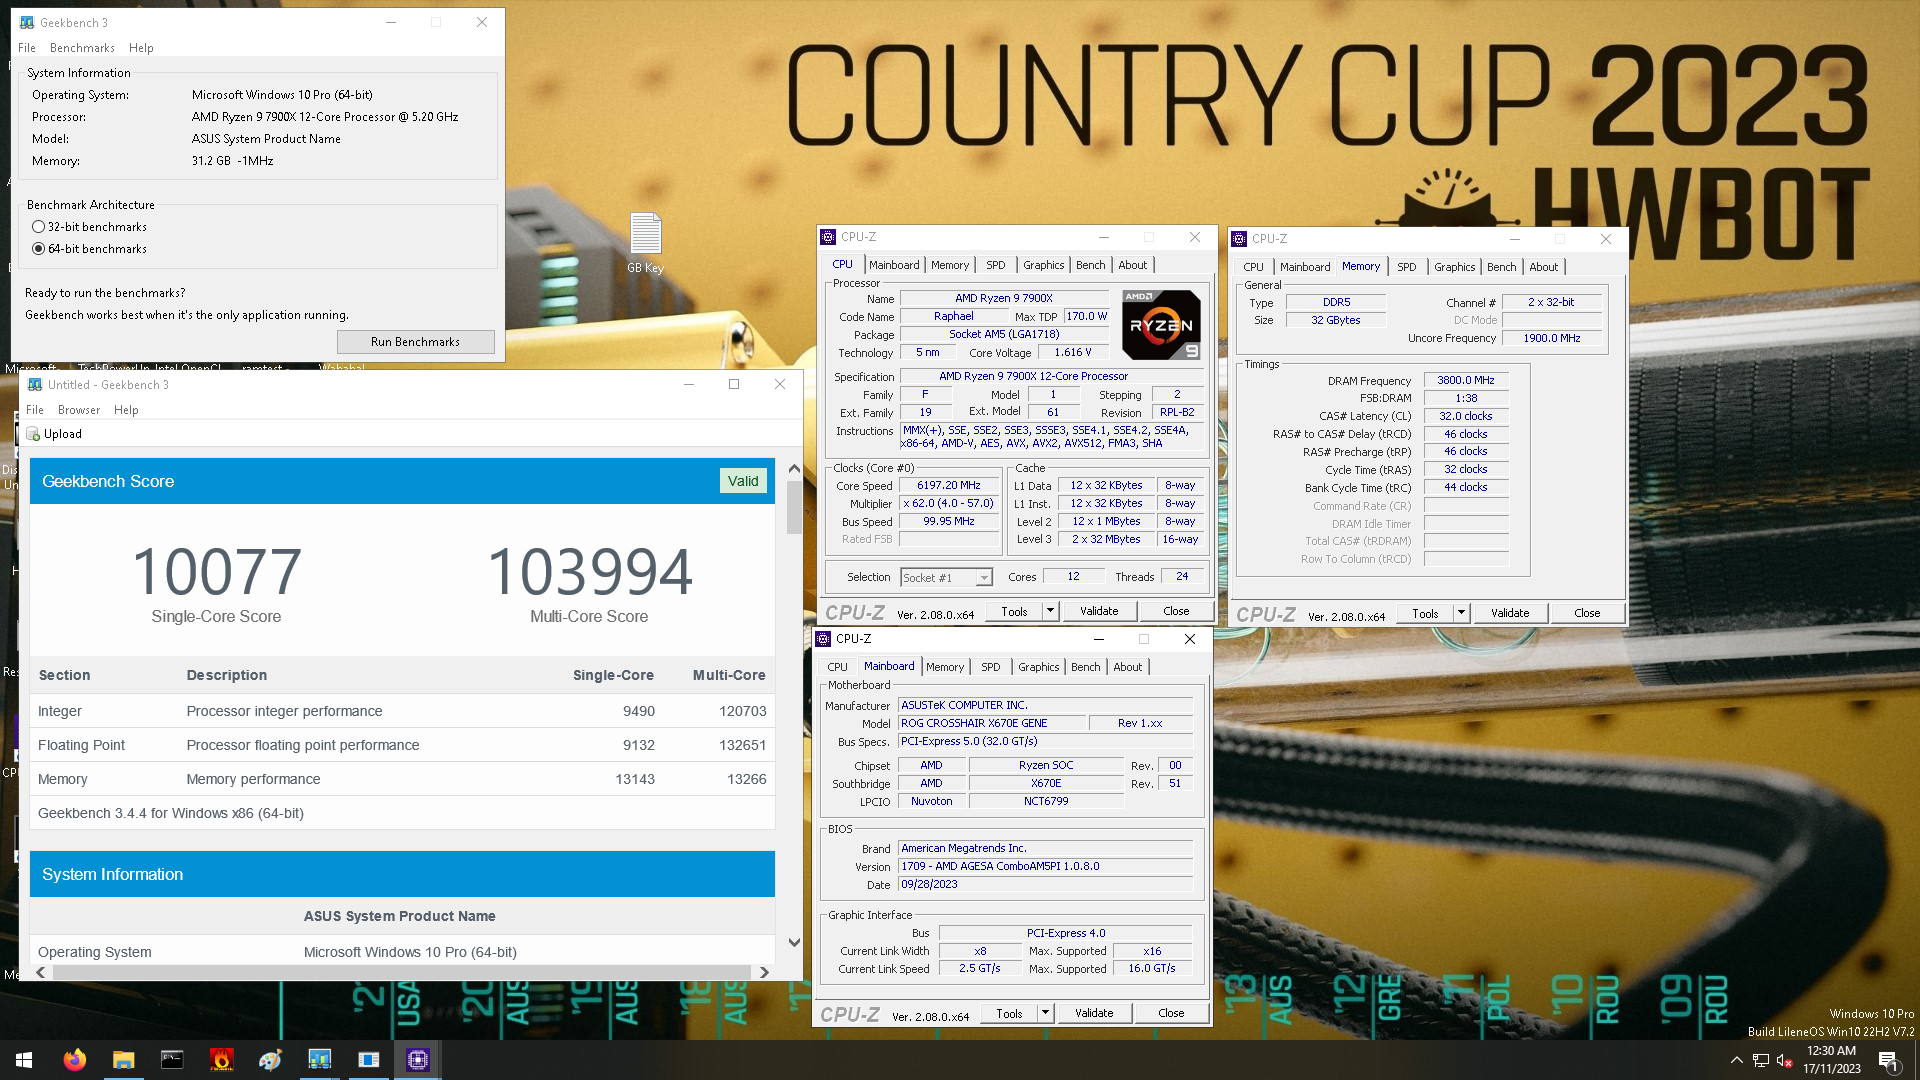Click Close button in CPU-Z Mainboard window
Image resolution: width=1920 pixels, height=1080 pixels.
click(x=1170, y=1013)
